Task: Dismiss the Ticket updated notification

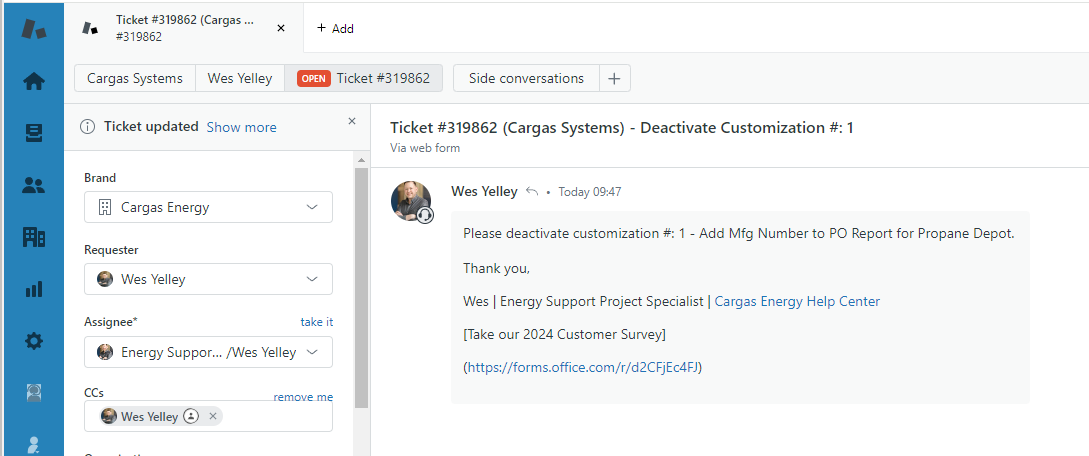Action: pyautogui.click(x=351, y=121)
